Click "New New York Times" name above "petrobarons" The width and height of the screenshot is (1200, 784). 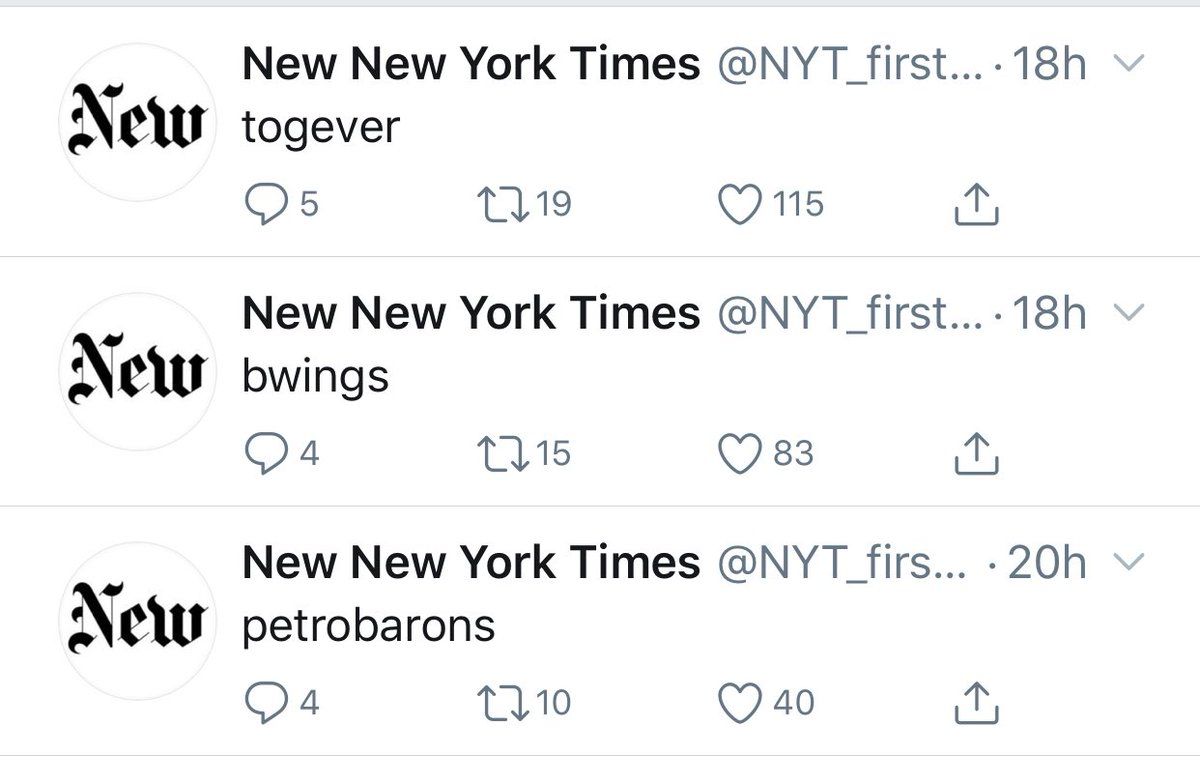click(x=471, y=564)
